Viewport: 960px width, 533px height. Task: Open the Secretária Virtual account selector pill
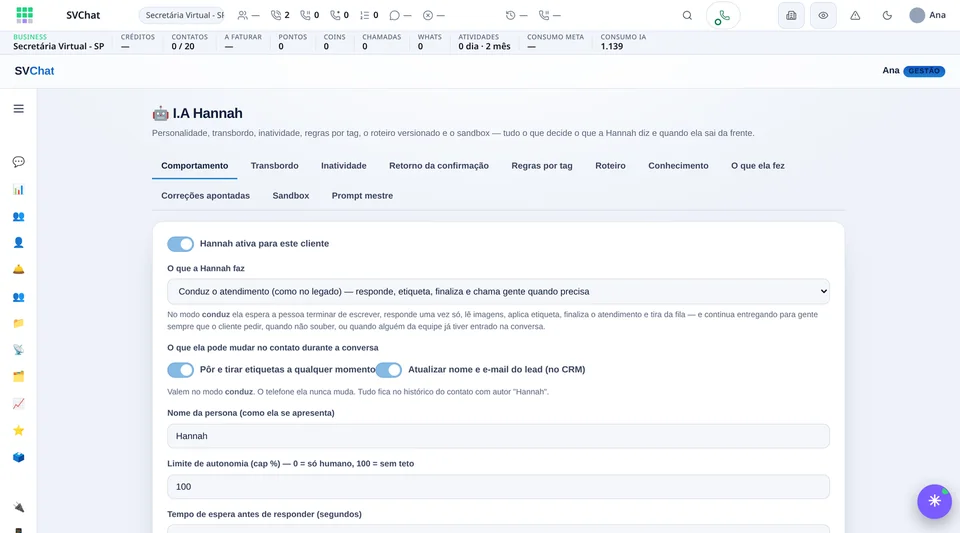[x=182, y=15]
